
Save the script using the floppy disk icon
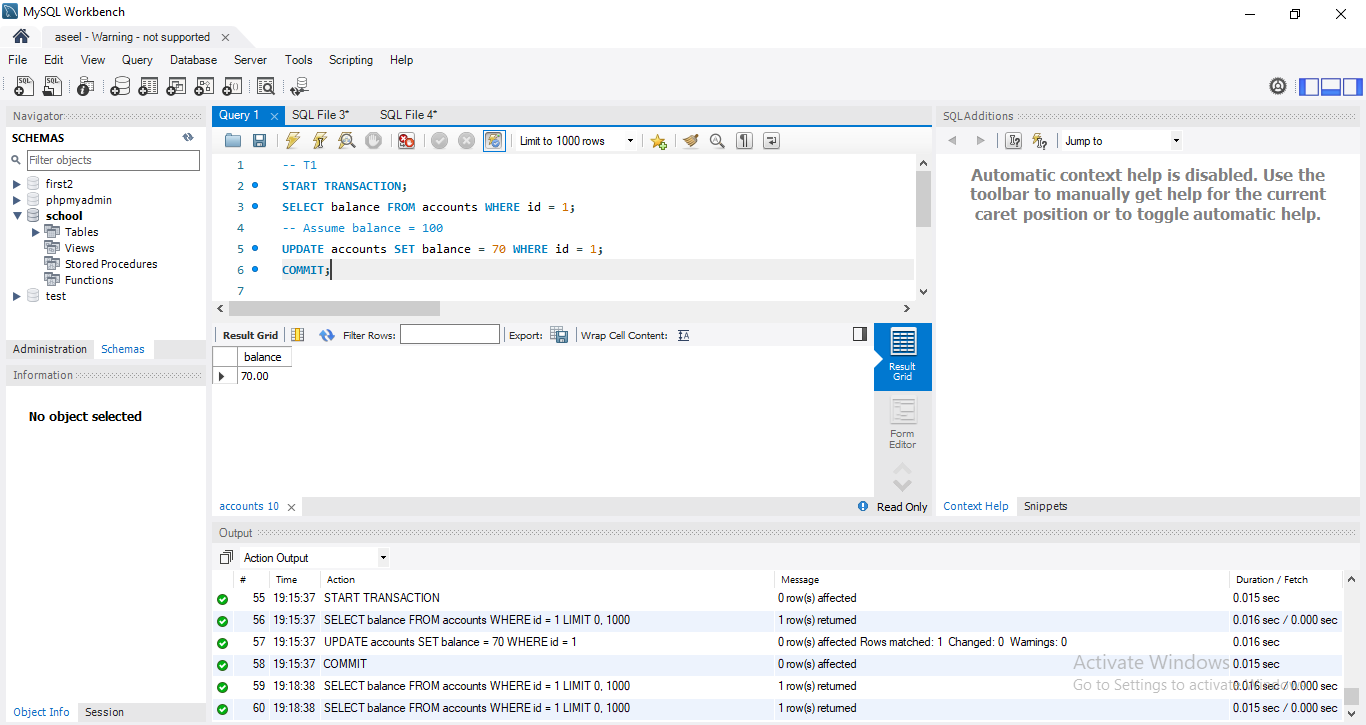(259, 141)
